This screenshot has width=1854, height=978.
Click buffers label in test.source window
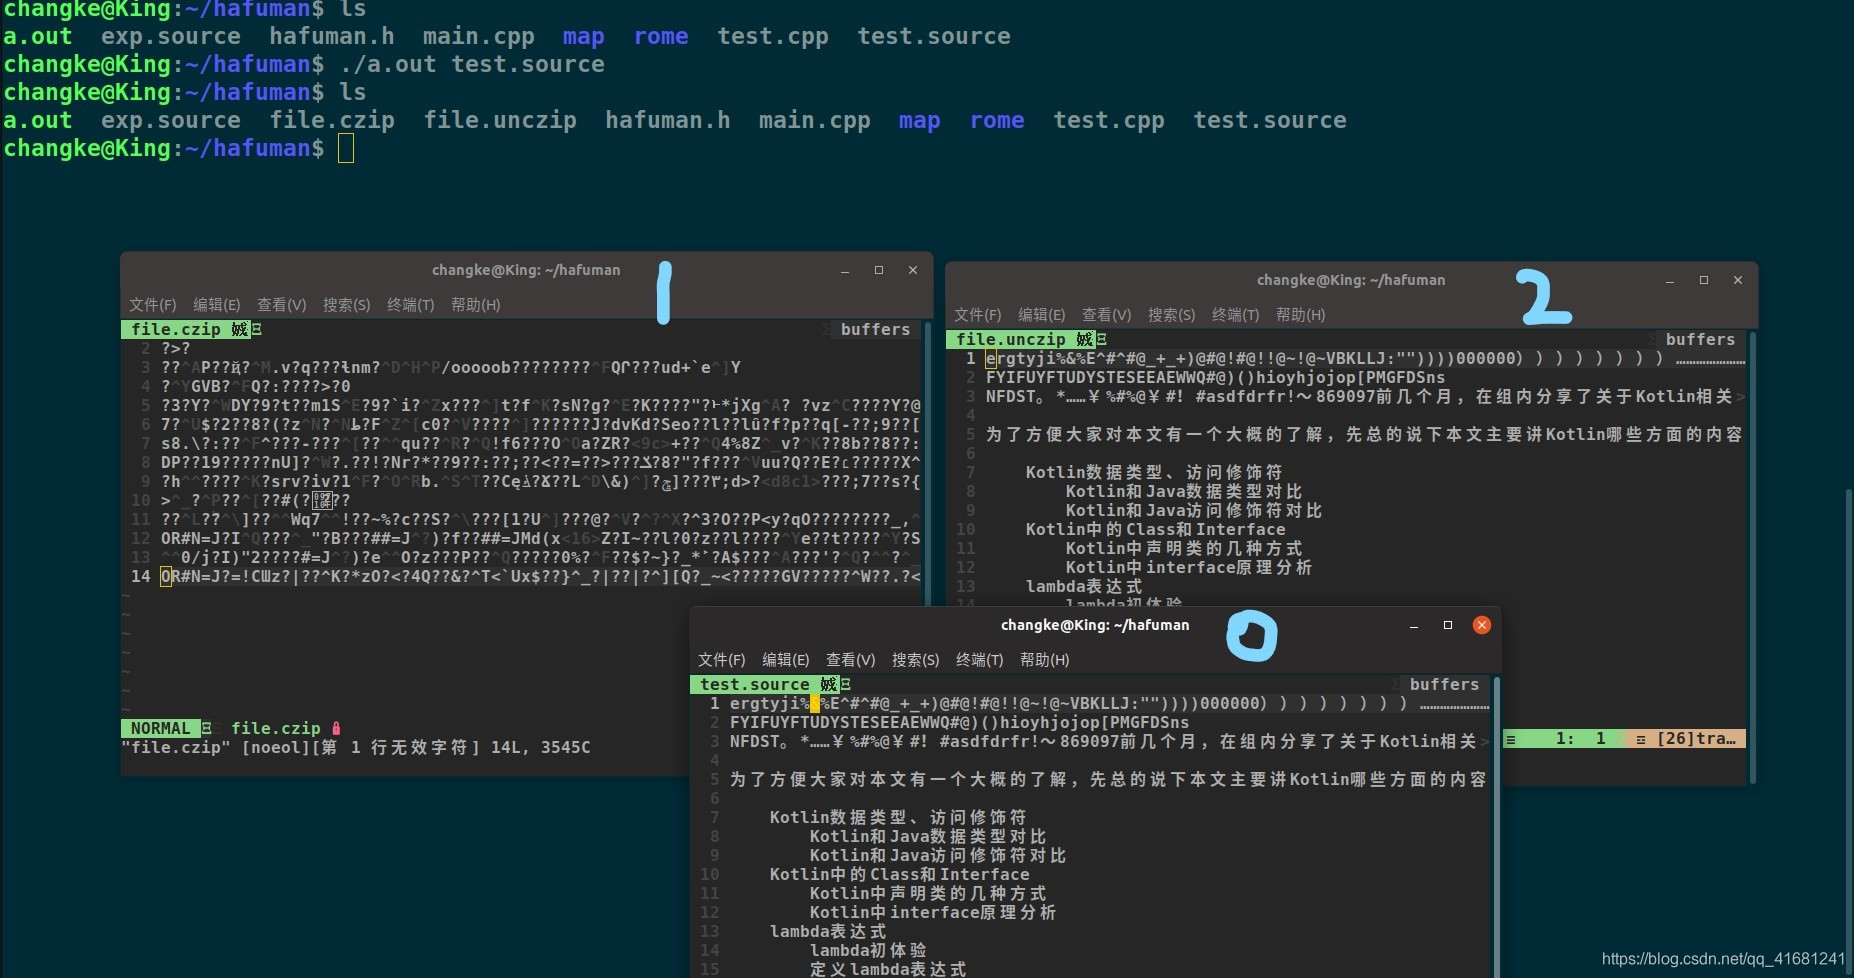(1444, 684)
